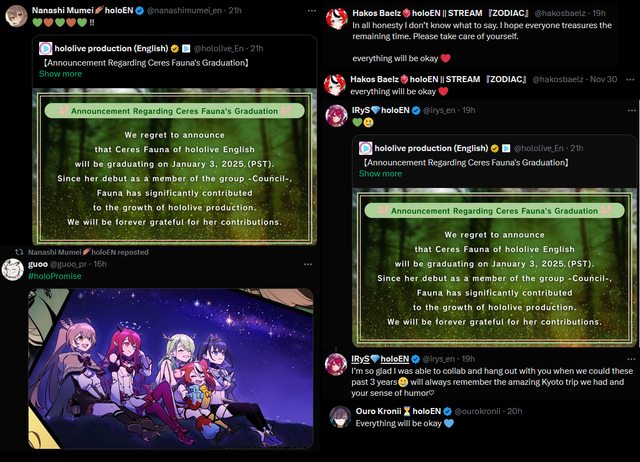Click the hololive production logo in Mumei's quote
The width and height of the screenshot is (640, 462).
tap(45, 49)
